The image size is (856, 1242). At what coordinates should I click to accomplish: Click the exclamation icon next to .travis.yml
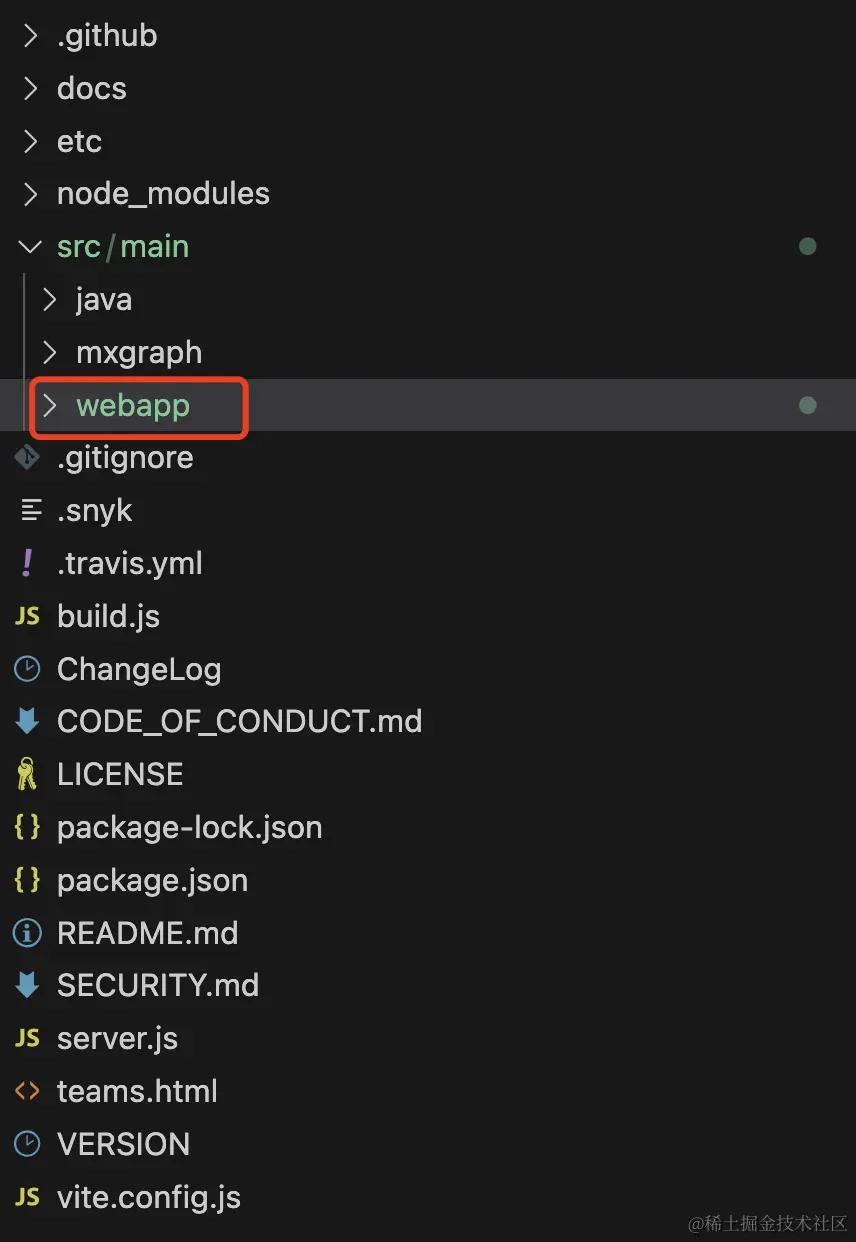(x=27, y=563)
